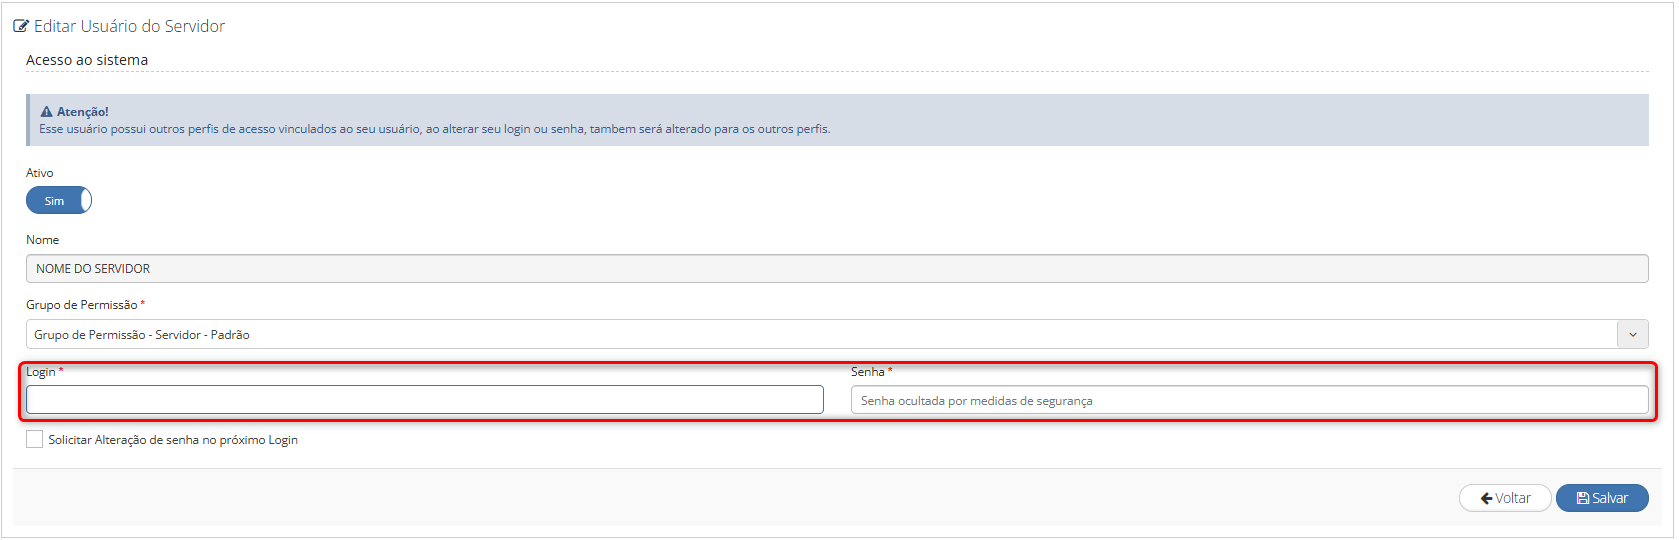Toggle the Ativo switch showing Sim

58,201
